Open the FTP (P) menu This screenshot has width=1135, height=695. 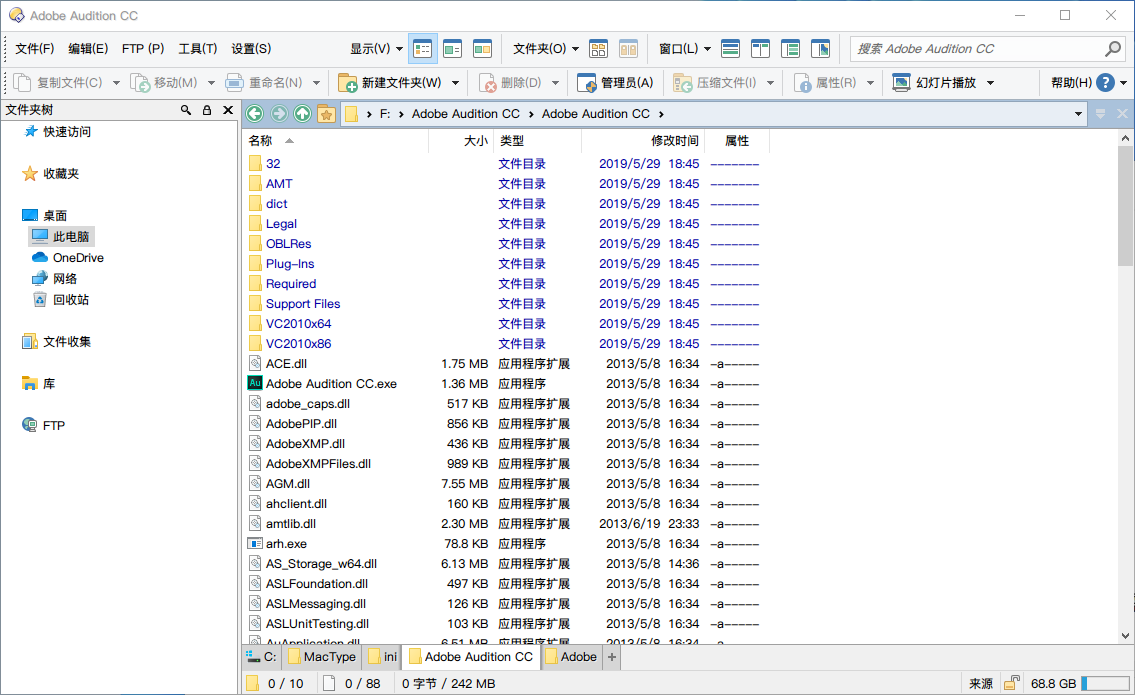coord(143,49)
